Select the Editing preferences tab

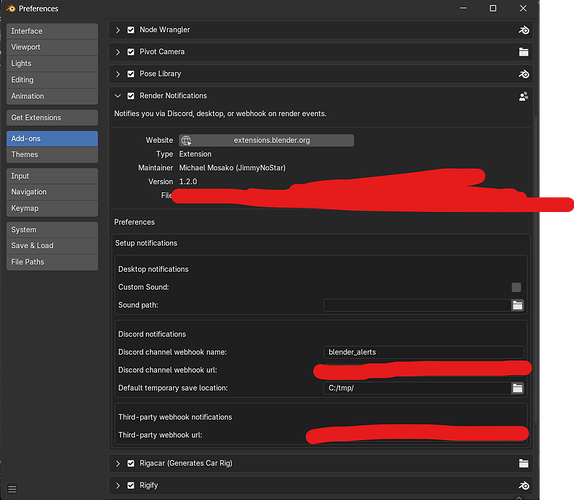[x=52, y=80]
